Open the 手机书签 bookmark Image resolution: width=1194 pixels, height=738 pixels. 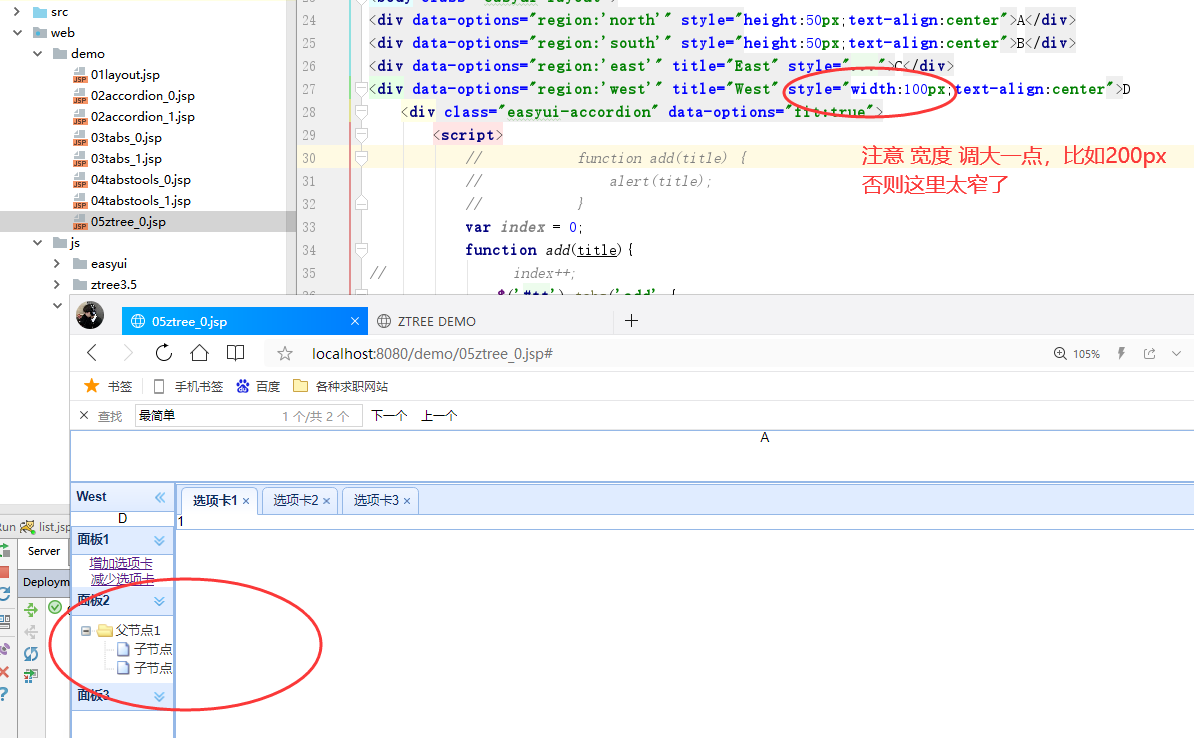pyautogui.click(x=189, y=386)
